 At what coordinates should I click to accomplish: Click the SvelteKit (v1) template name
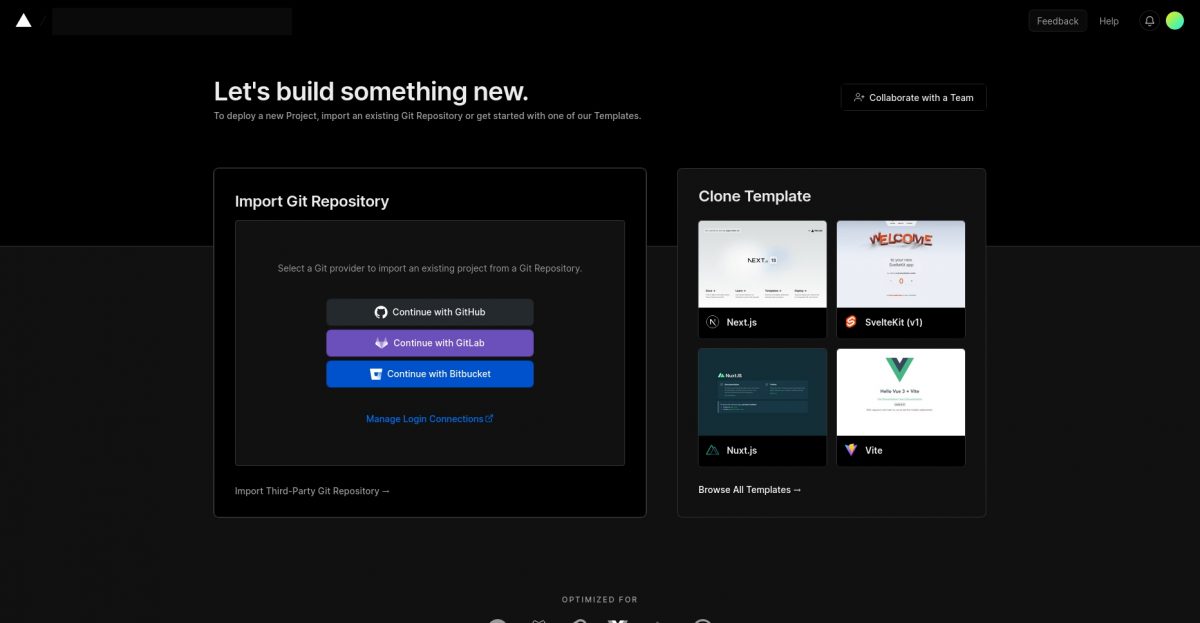tap(894, 322)
